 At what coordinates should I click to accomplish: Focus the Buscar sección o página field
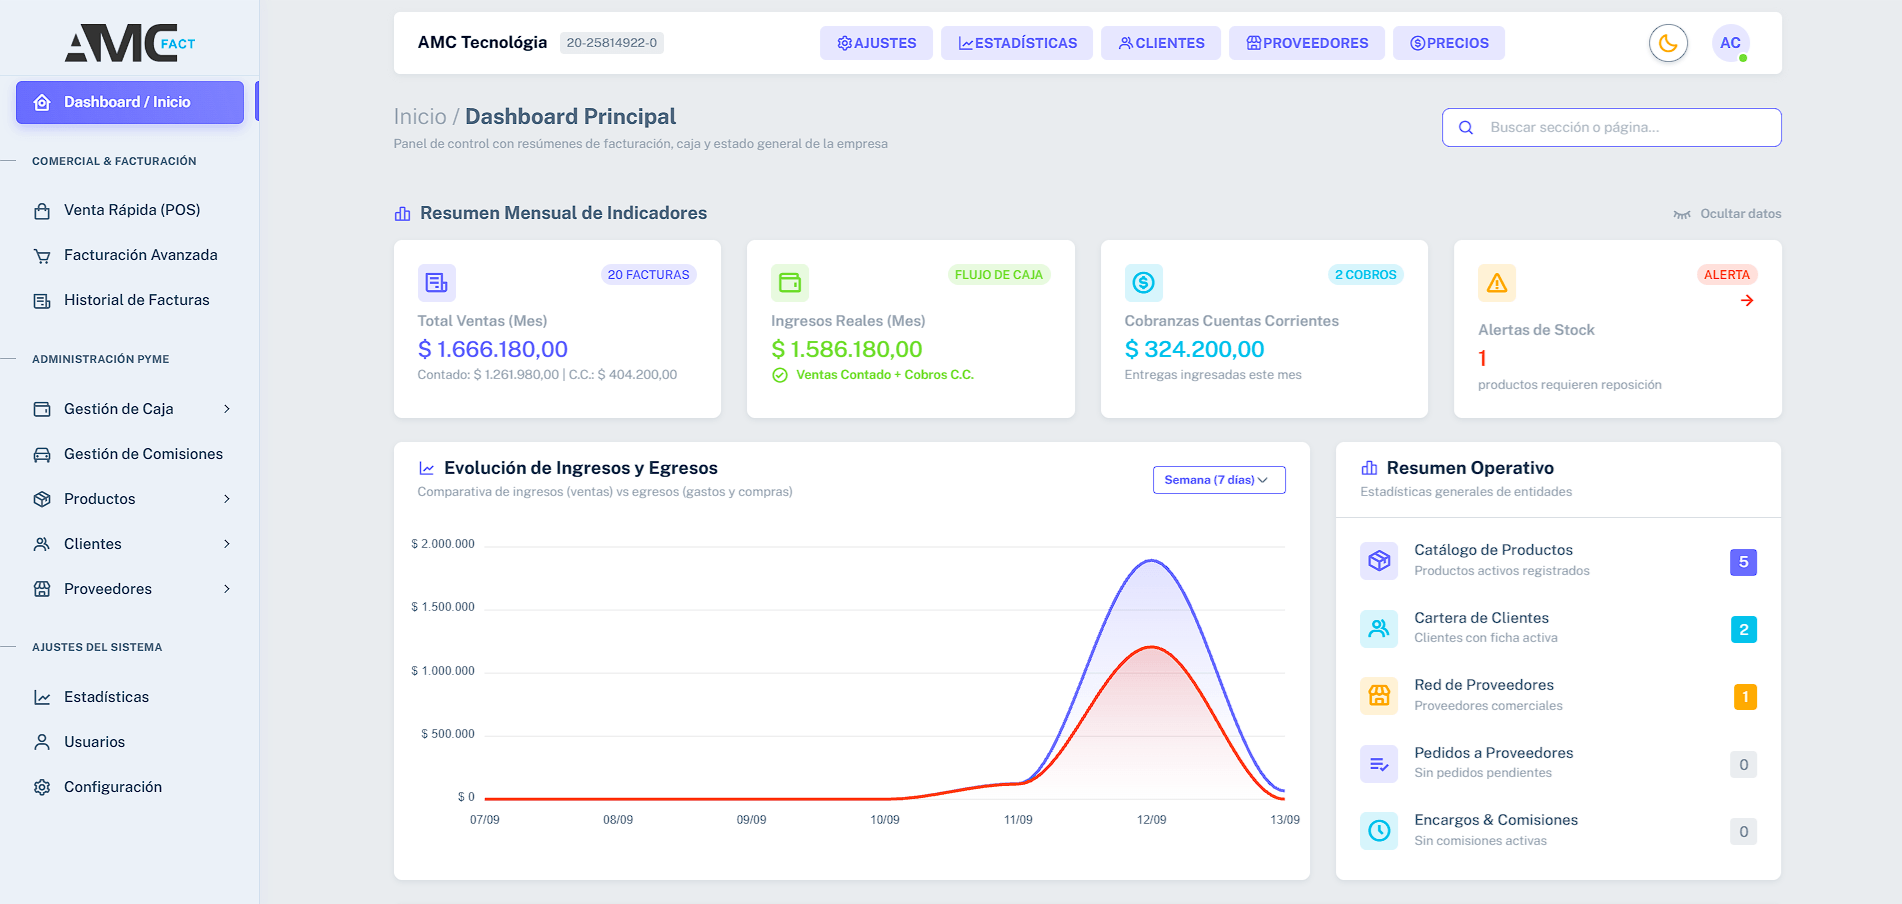1612,127
